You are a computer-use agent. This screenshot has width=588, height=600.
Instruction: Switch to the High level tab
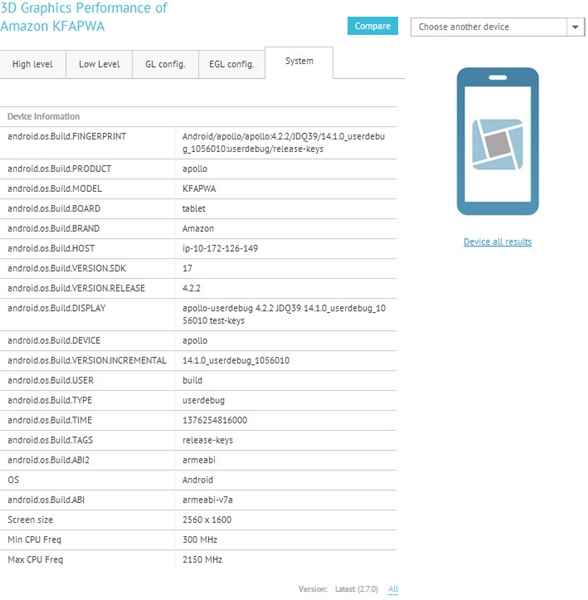(x=33, y=64)
